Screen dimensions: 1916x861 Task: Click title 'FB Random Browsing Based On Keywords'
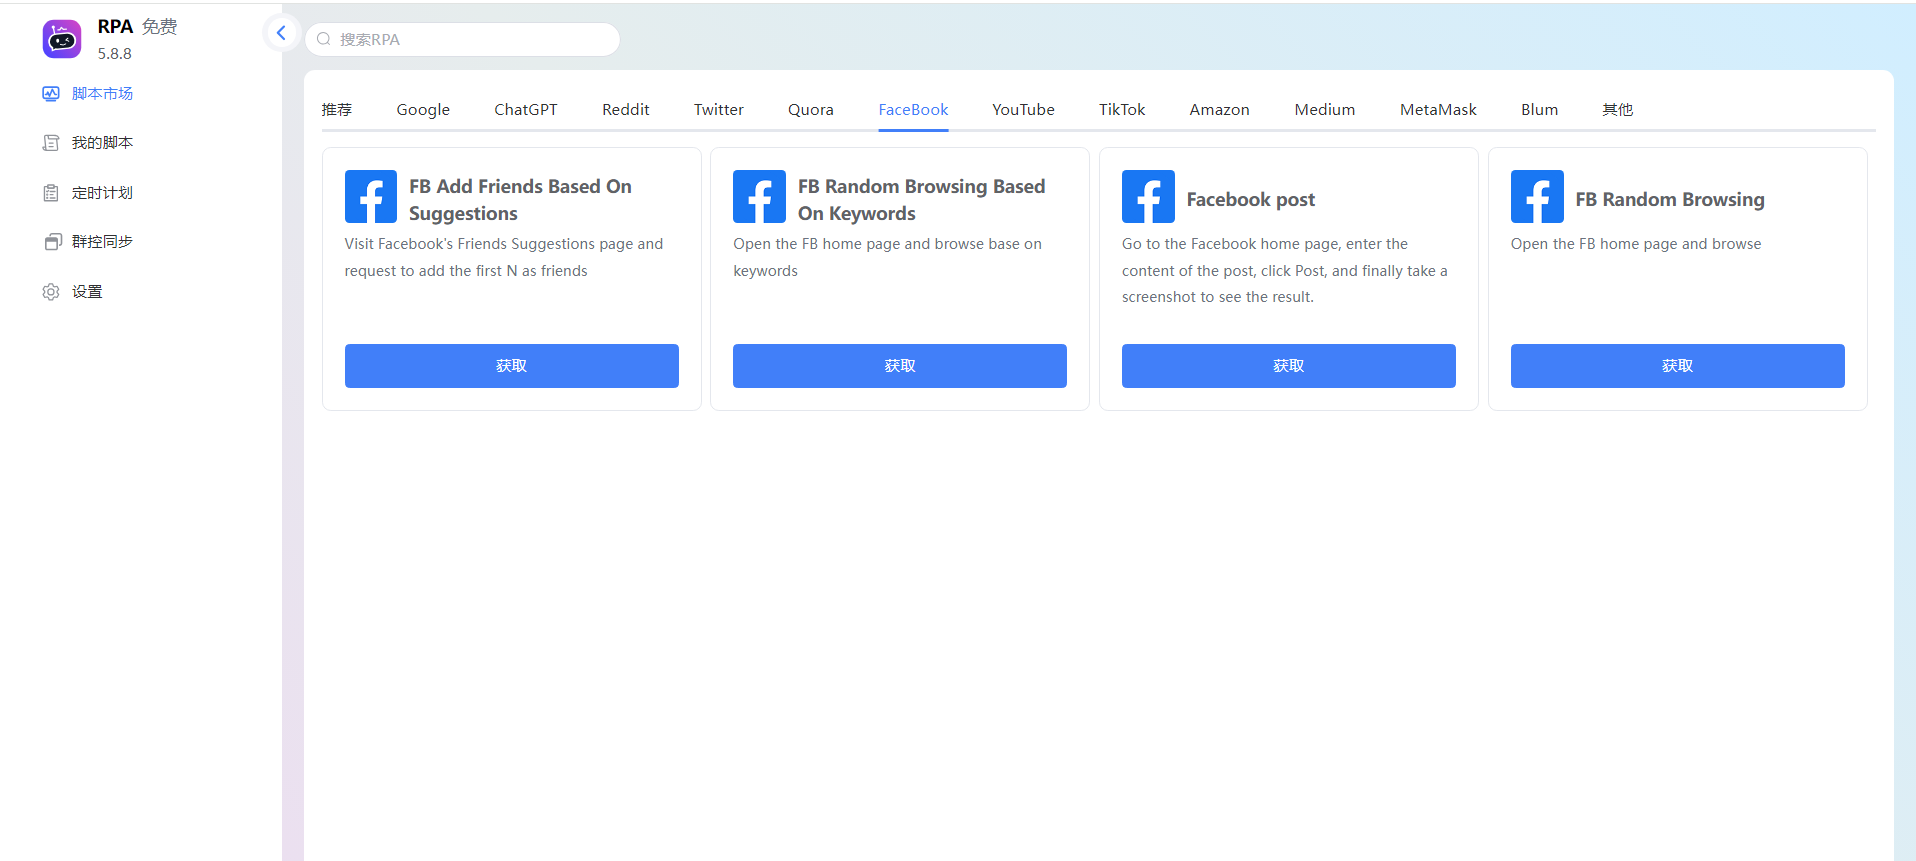point(921,200)
